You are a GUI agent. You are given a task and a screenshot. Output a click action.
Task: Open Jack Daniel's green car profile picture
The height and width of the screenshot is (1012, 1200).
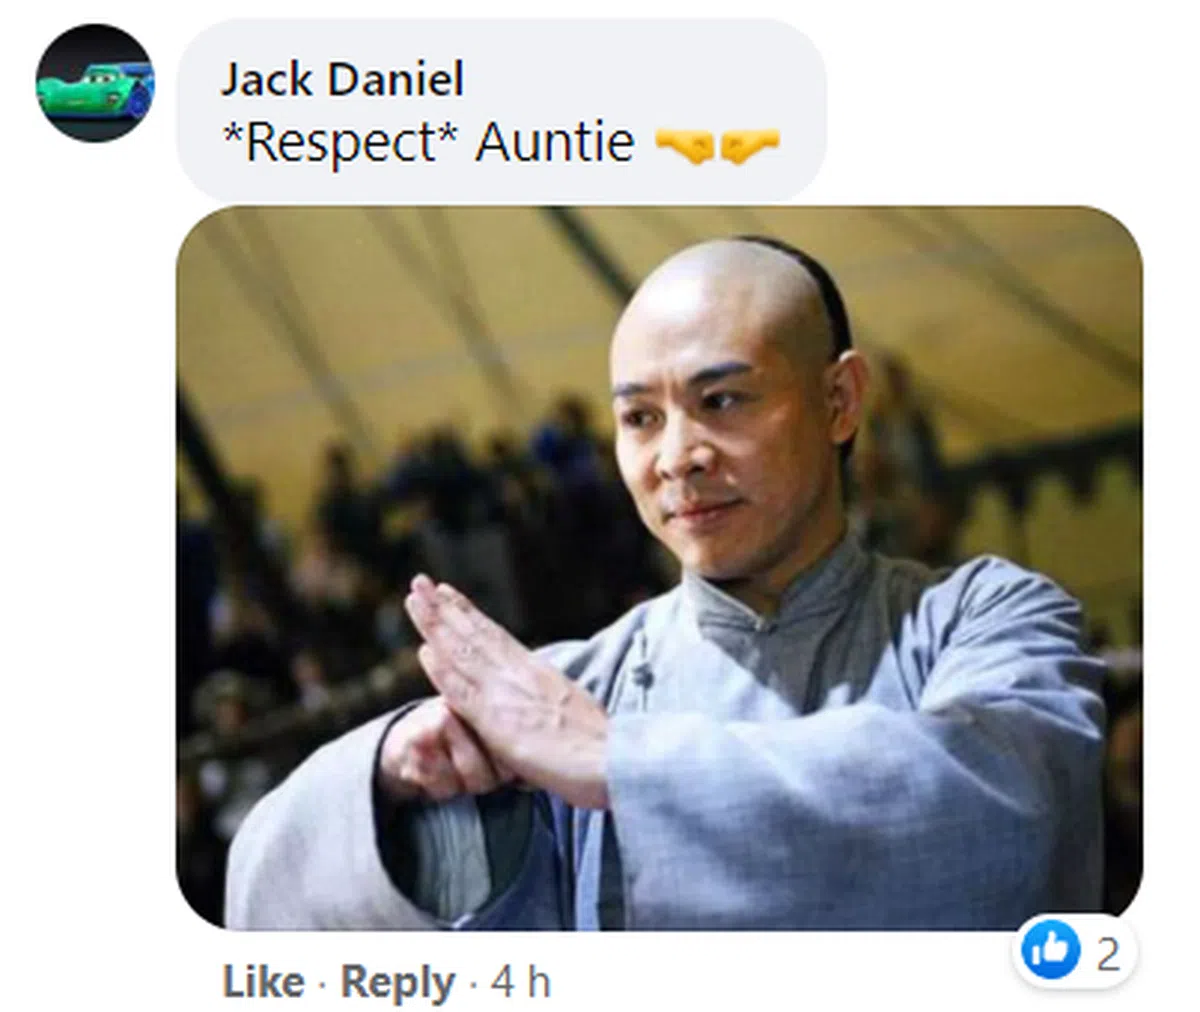[x=95, y=83]
